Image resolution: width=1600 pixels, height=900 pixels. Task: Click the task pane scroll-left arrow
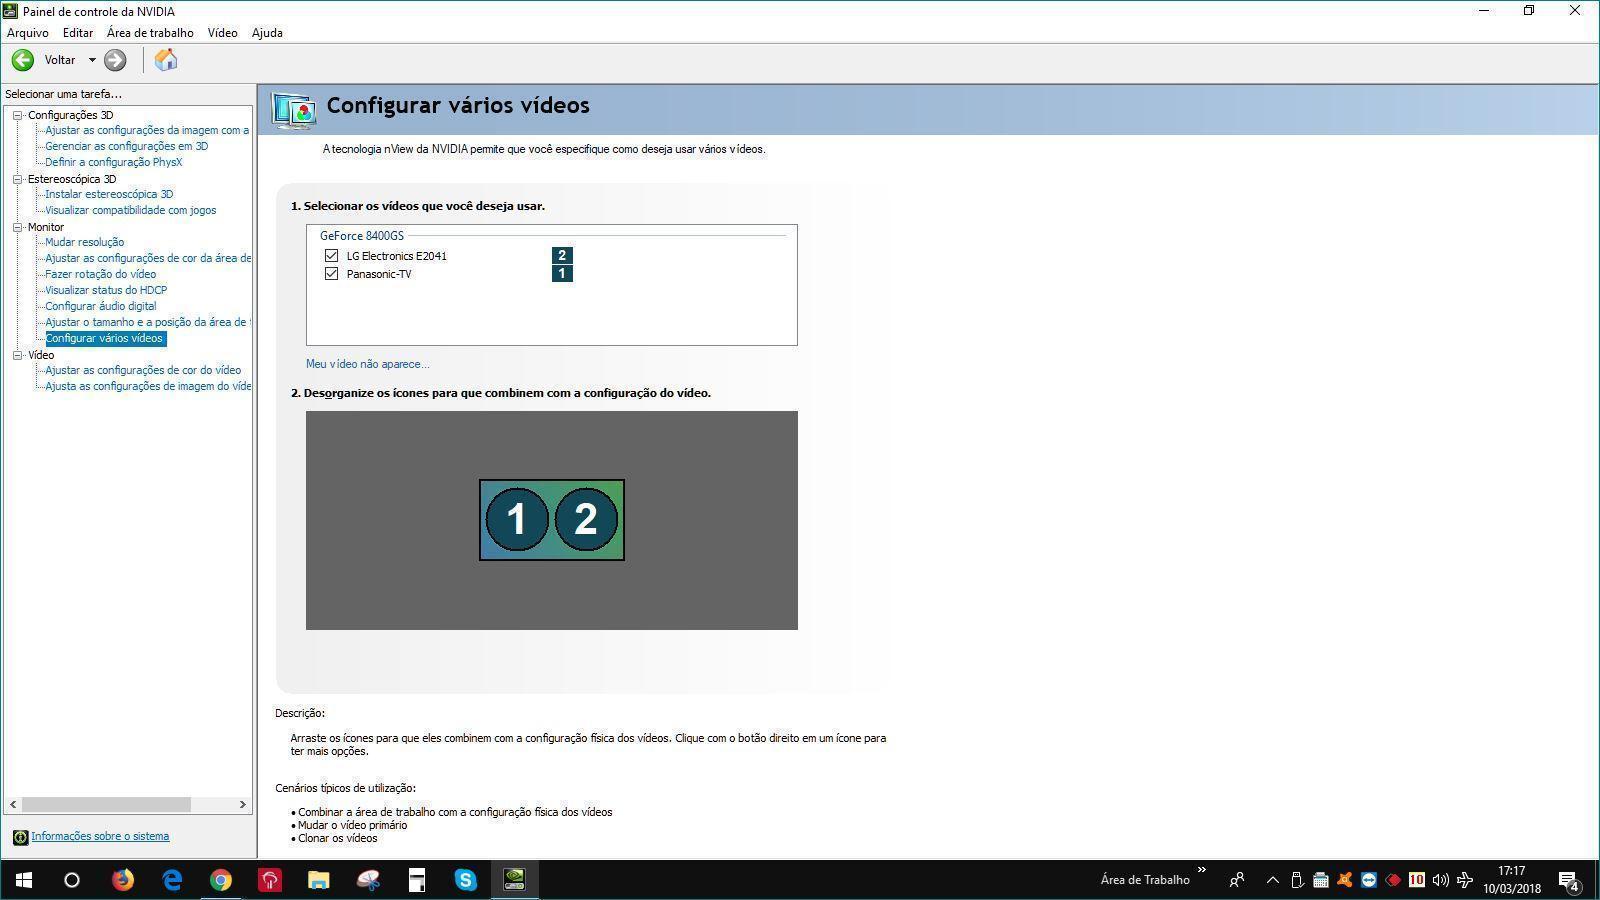[x=13, y=804]
